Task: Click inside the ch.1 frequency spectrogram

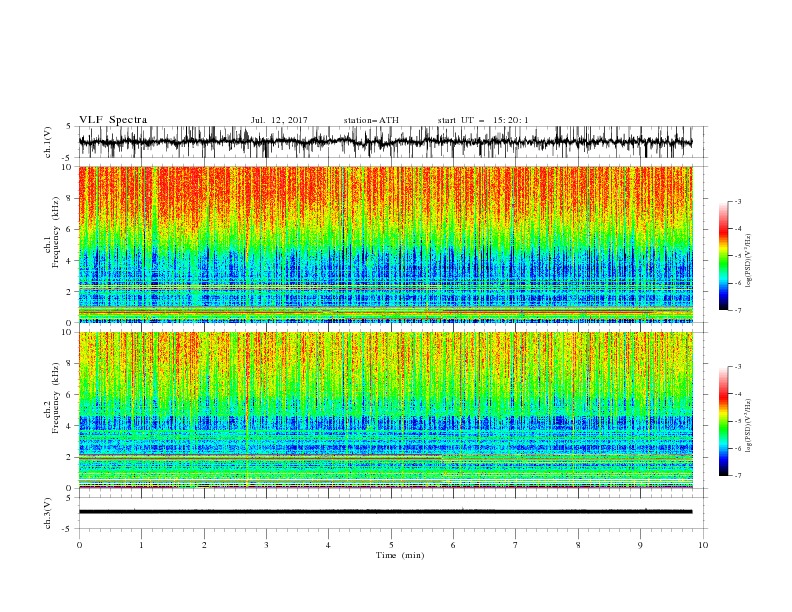Action: 386,244
